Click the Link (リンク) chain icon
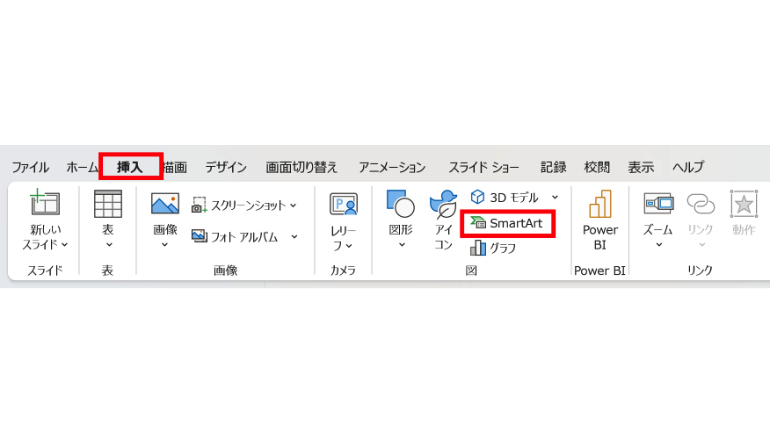The width and height of the screenshot is (770, 433). click(x=701, y=203)
